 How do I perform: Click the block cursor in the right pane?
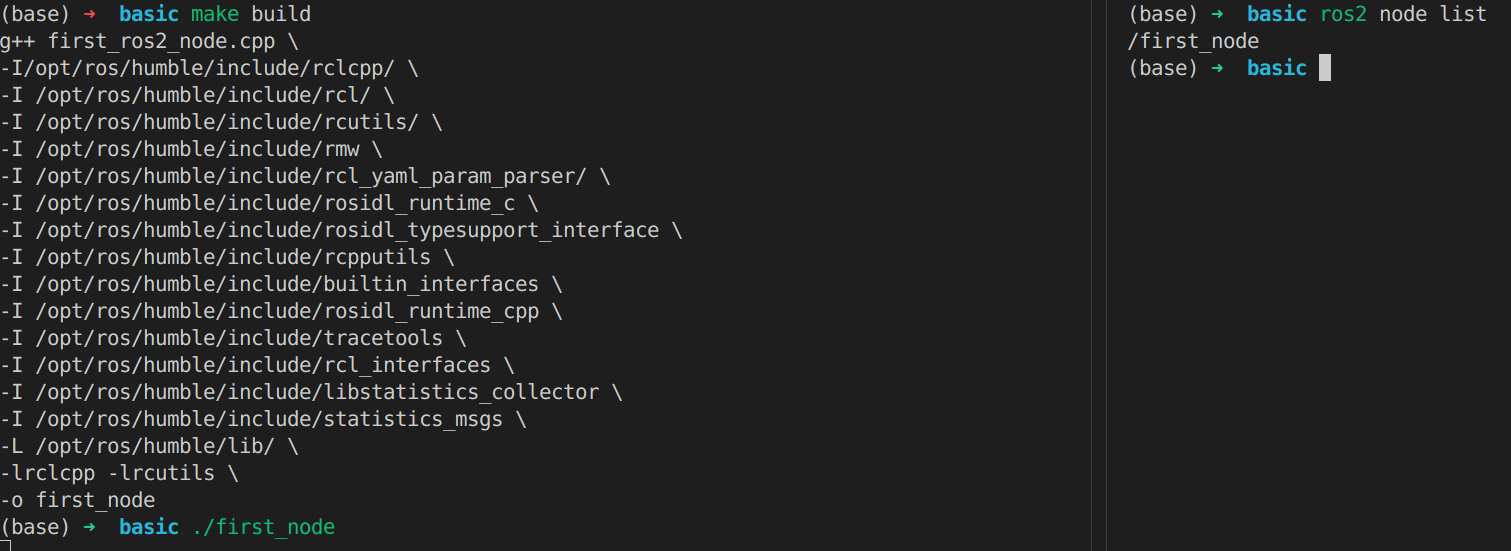click(1324, 68)
